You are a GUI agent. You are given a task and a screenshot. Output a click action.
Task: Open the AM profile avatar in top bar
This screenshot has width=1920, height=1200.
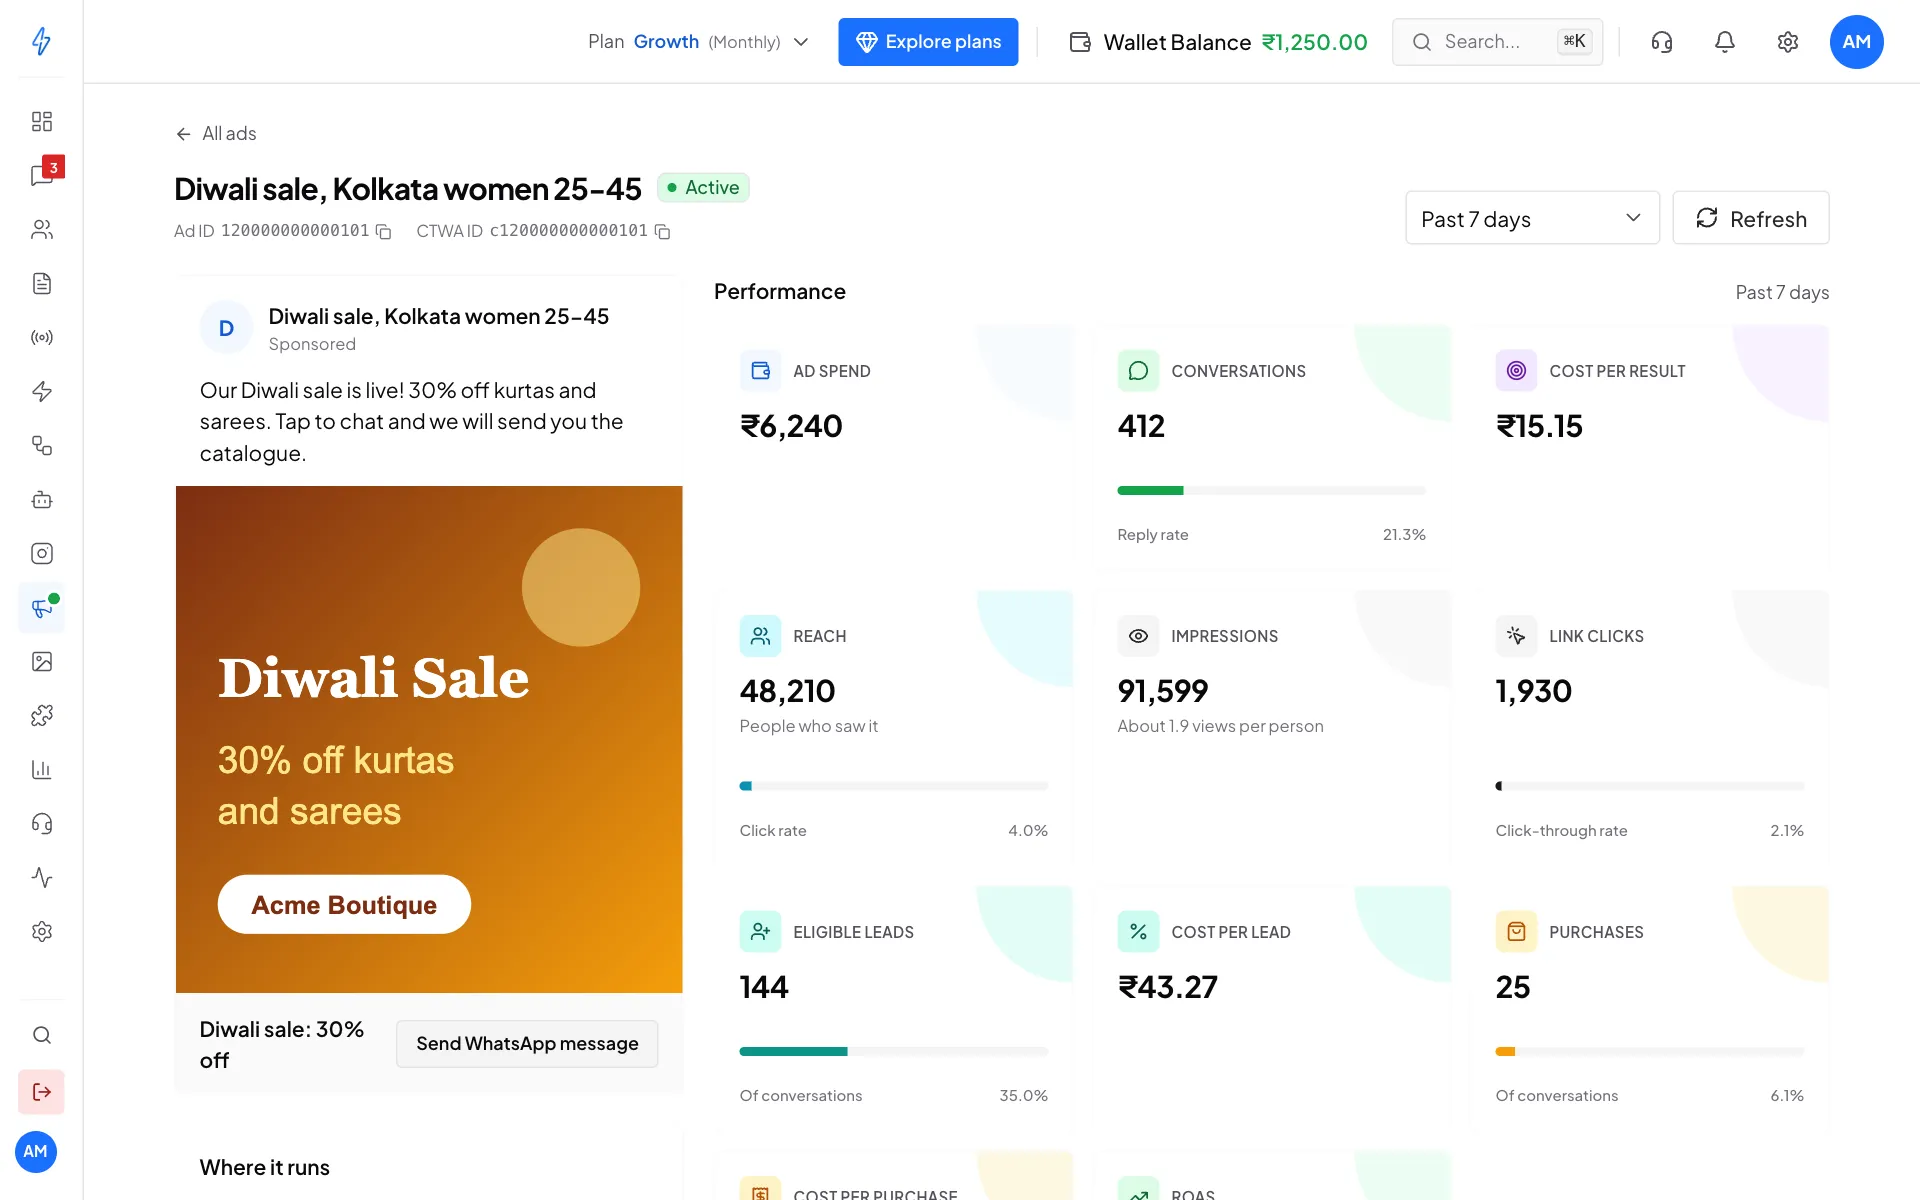coord(1856,42)
